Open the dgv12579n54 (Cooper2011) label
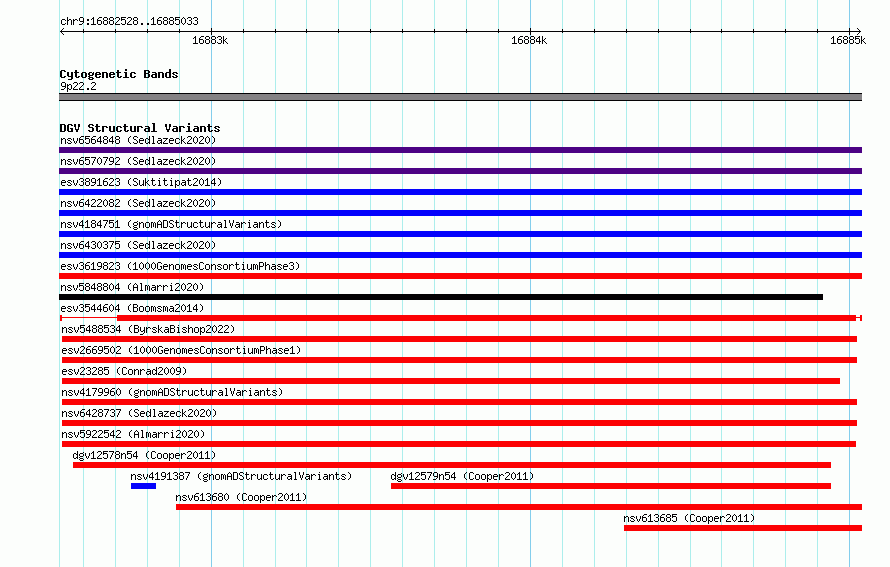This screenshot has width=890, height=567. [x=462, y=476]
